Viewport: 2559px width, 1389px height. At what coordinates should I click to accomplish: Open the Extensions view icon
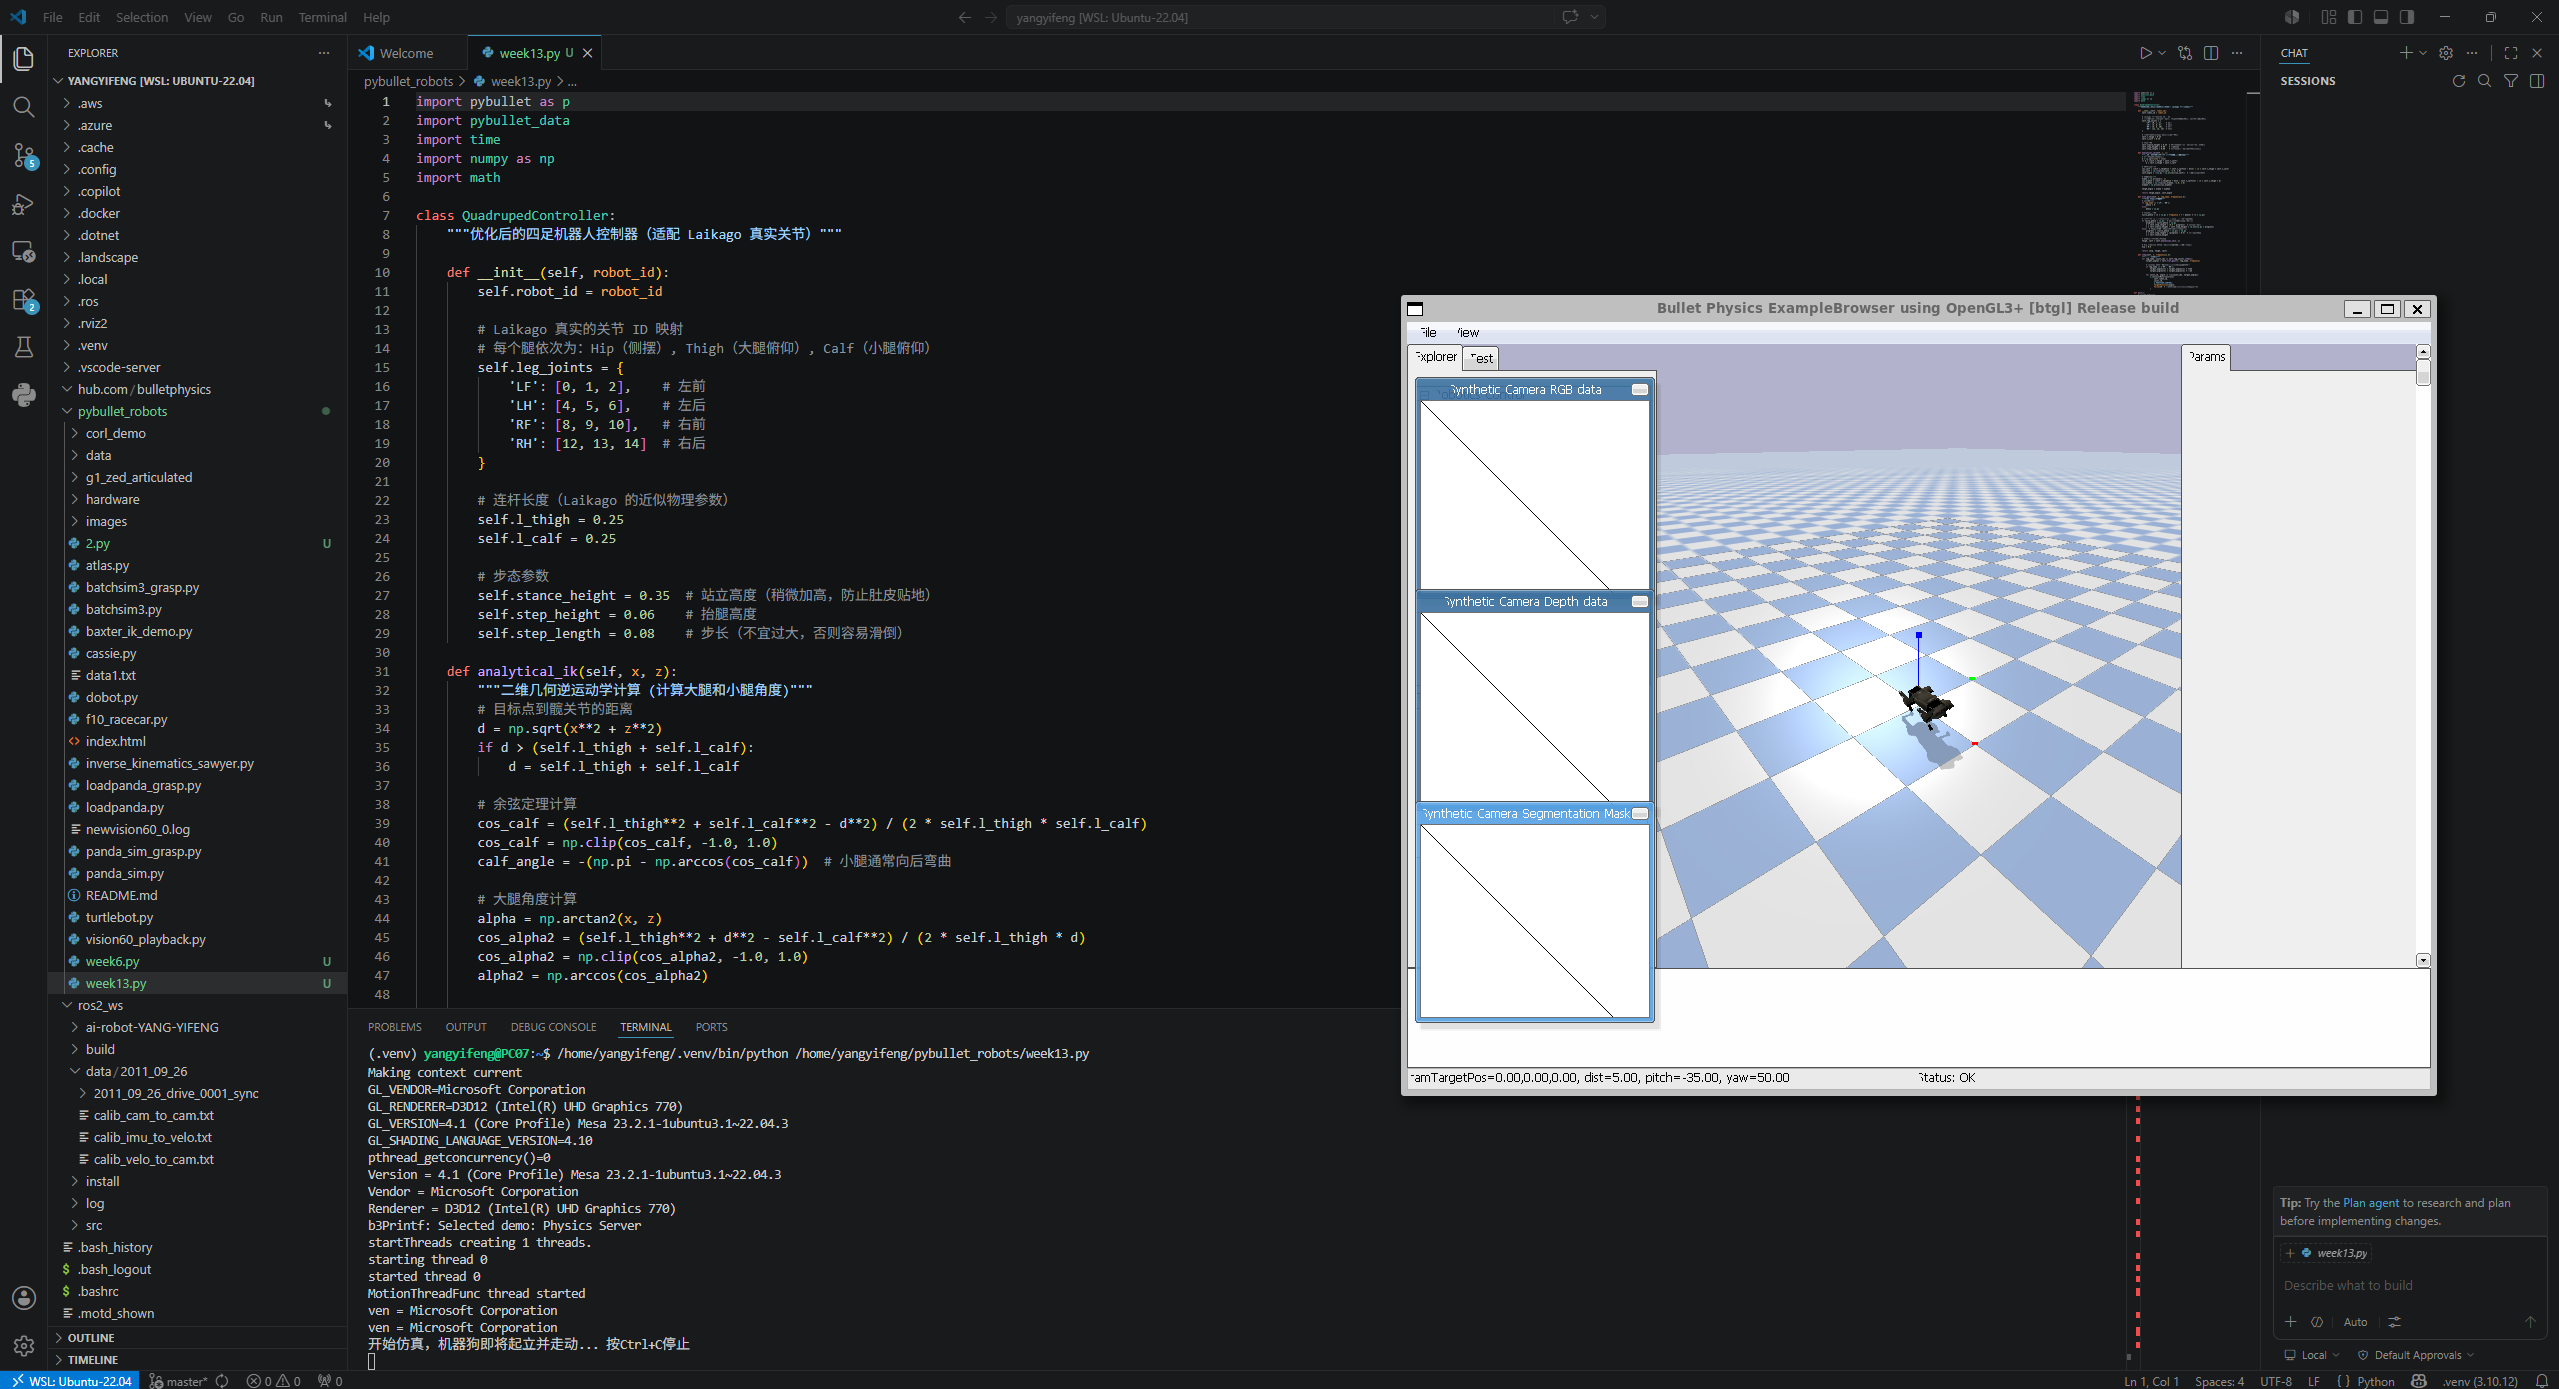tap(24, 299)
